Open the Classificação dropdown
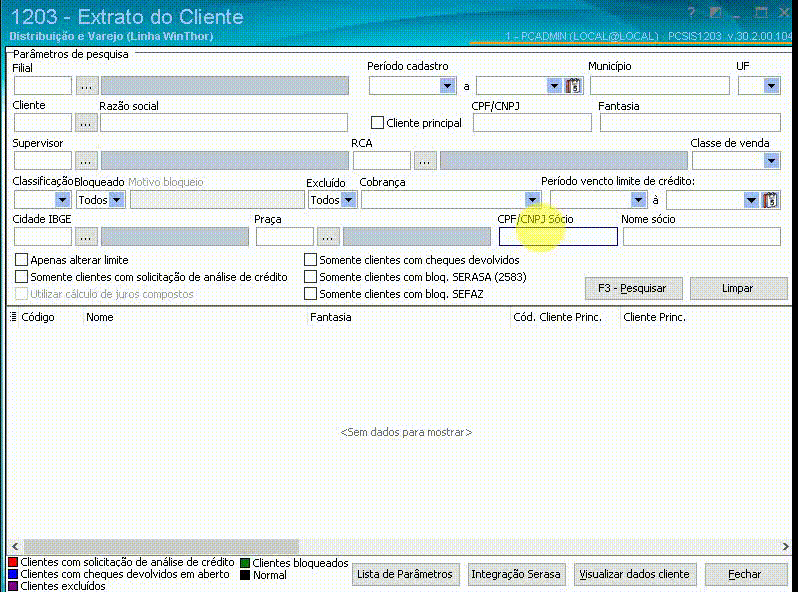 click(x=63, y=200)
